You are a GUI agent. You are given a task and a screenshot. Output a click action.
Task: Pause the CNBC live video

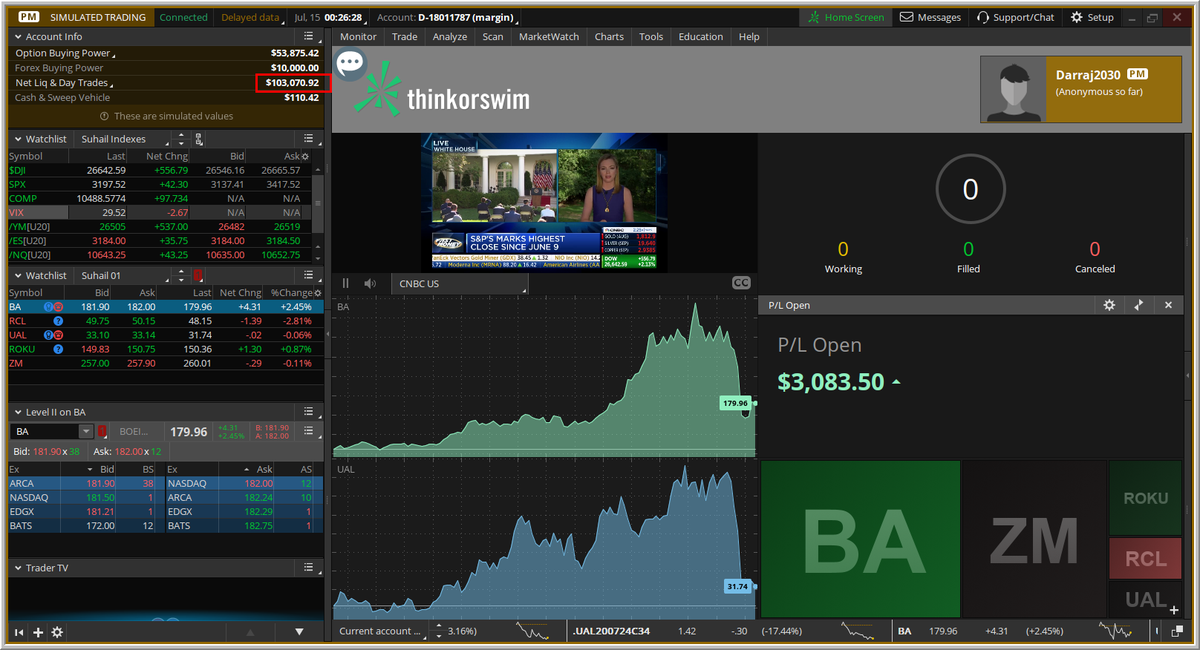[346, 283]
